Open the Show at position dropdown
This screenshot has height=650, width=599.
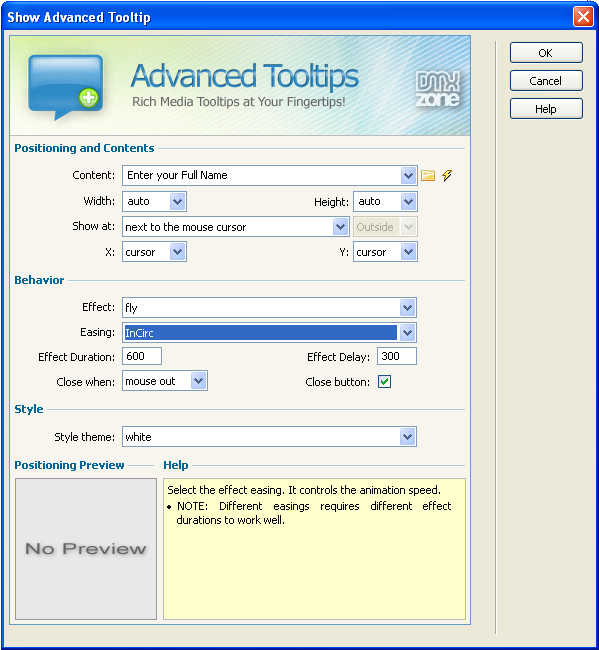(x=340, y=227)
